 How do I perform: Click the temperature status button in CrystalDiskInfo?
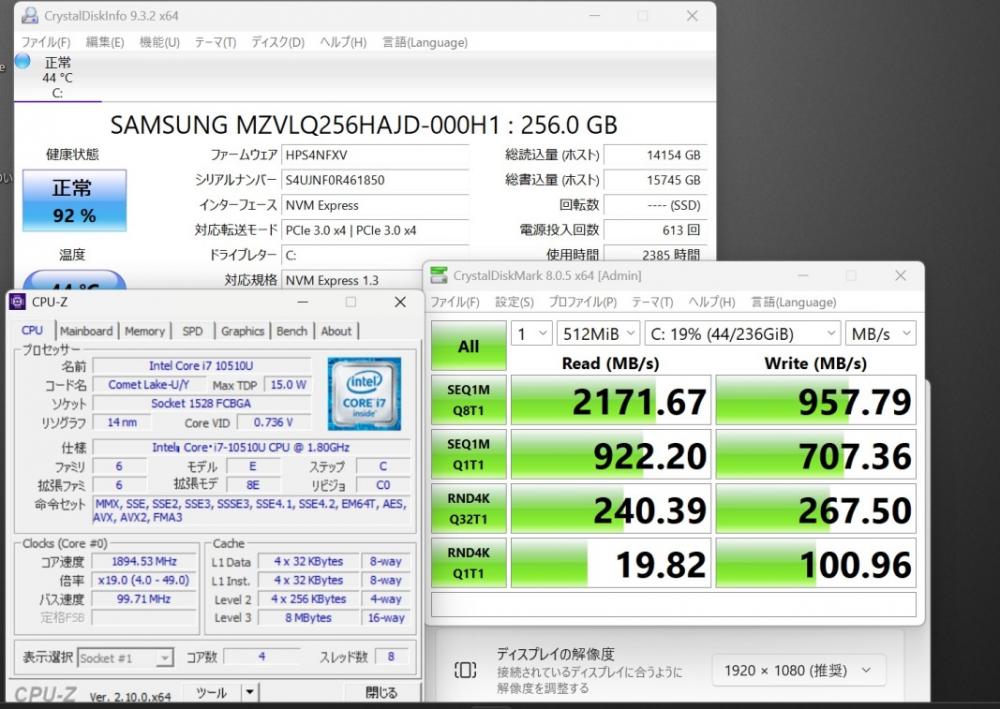pyautogui.click(x=75, y=281)
